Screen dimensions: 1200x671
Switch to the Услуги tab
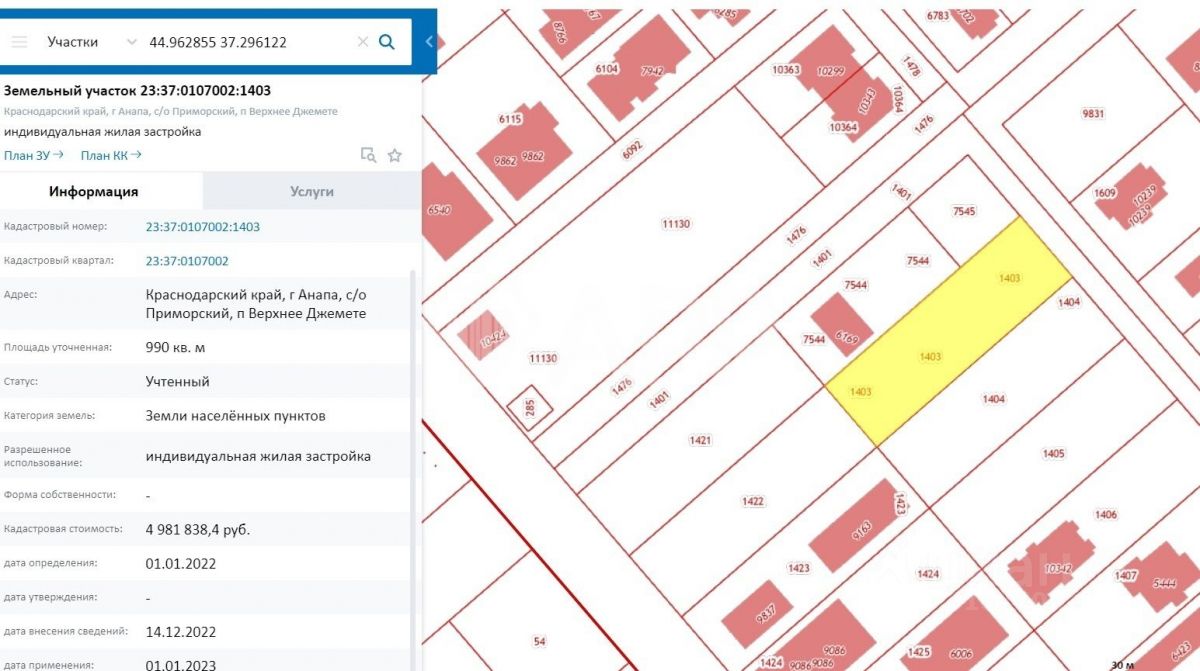point(312,191)
